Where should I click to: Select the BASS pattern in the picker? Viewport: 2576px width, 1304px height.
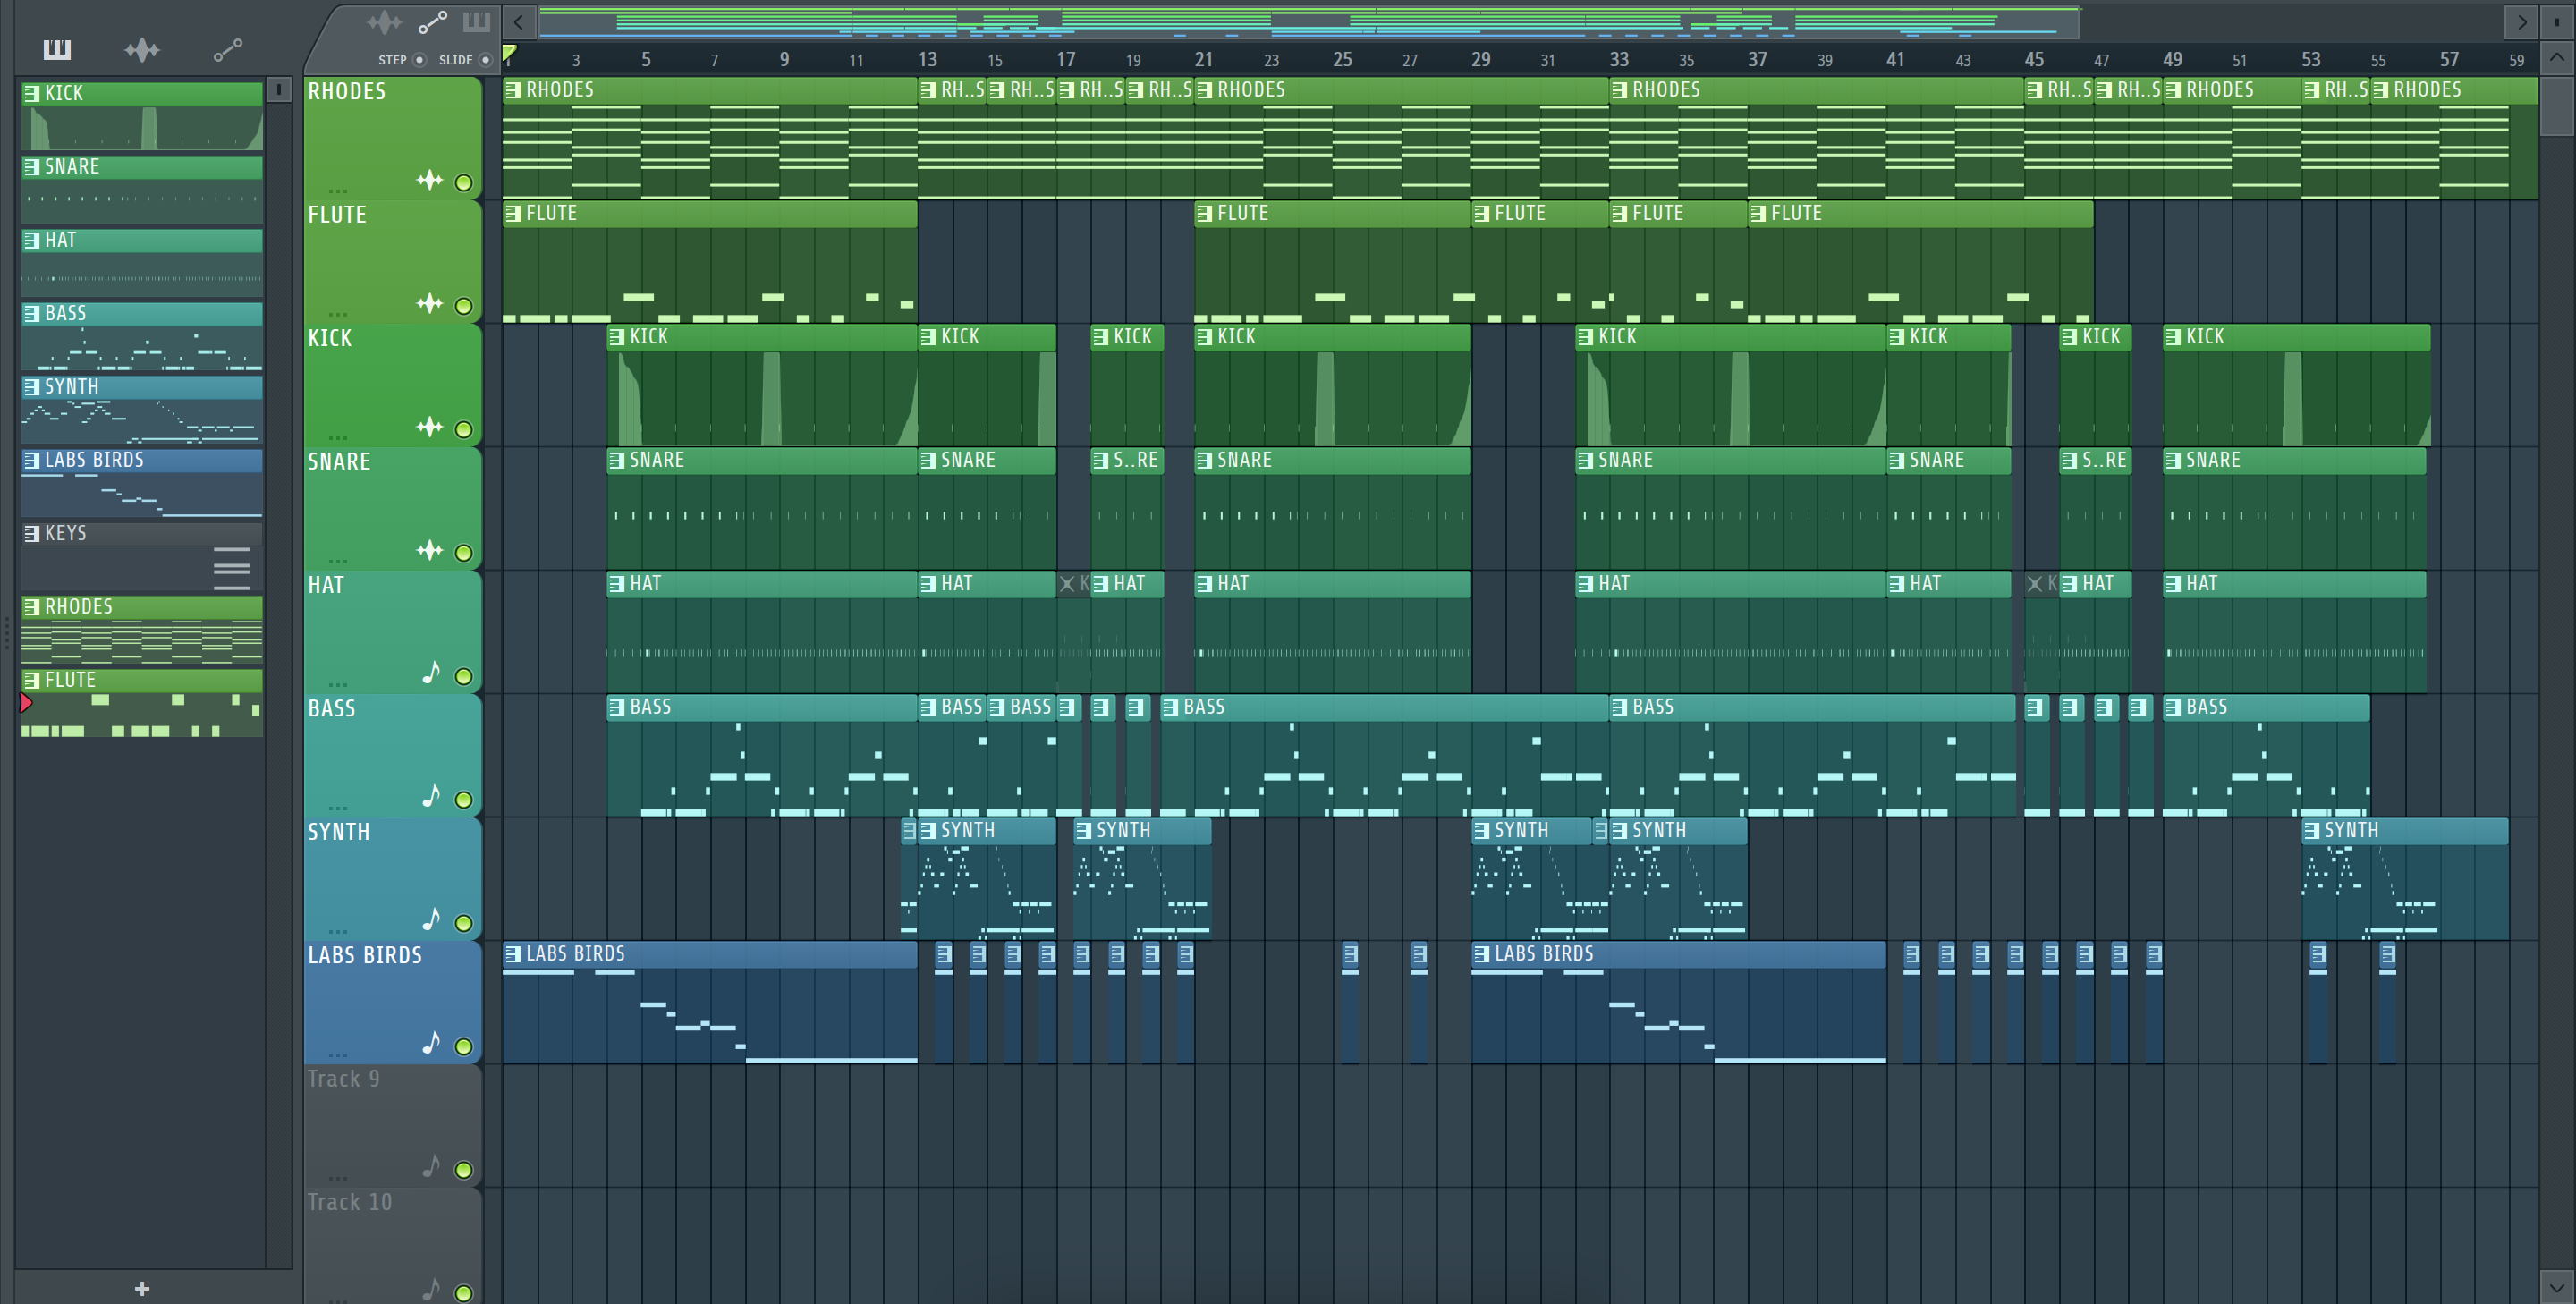click(x=142, y=336)
